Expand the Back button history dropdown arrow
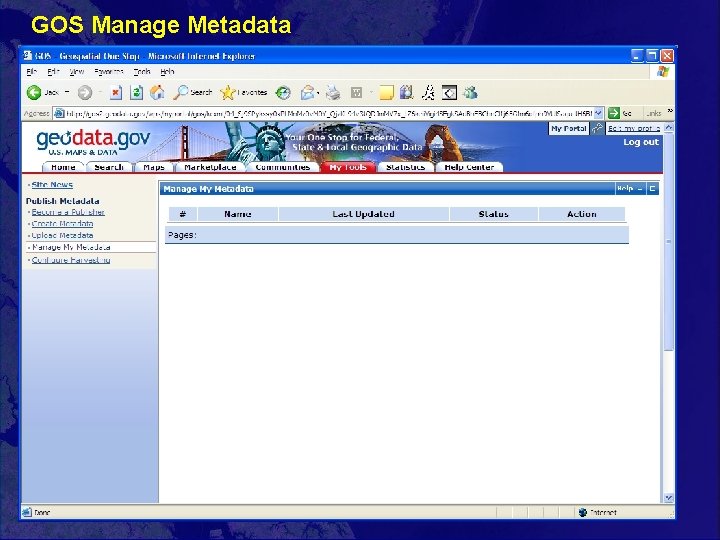 click(x=67, y=92)
